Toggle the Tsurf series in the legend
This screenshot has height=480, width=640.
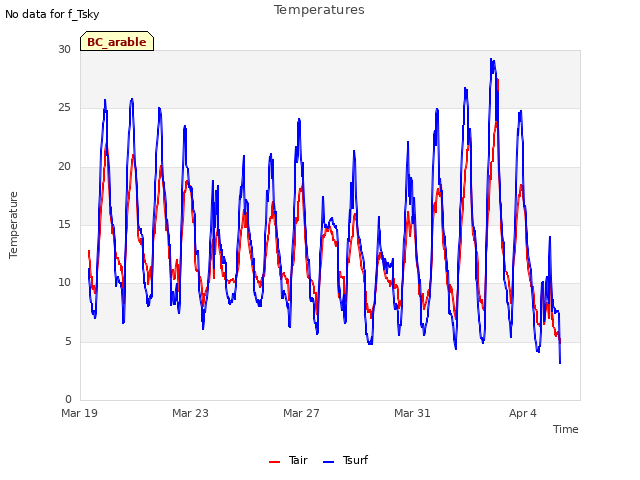point(345,460)
